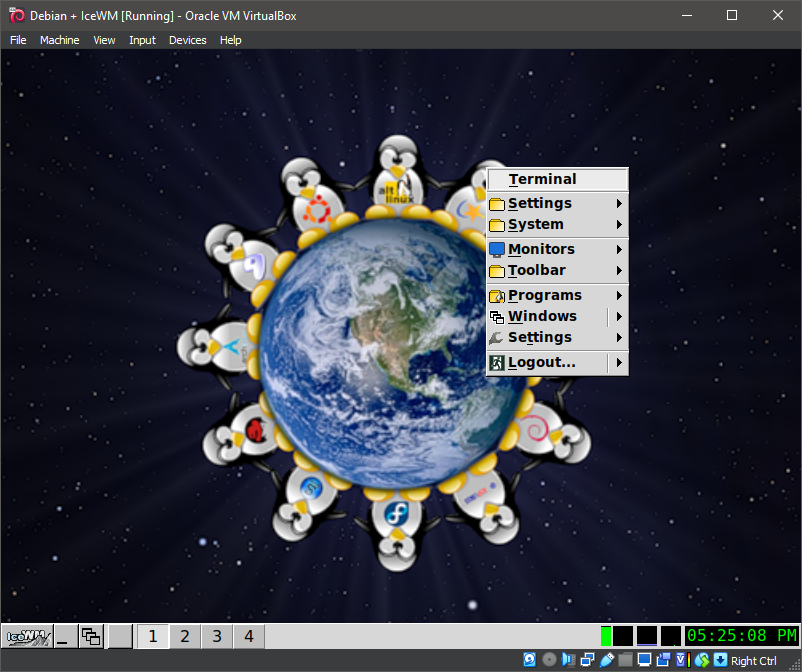Click the green CPU status monitor
The width and height of the screenshot is (802, 672).
(x=606, y=636)
